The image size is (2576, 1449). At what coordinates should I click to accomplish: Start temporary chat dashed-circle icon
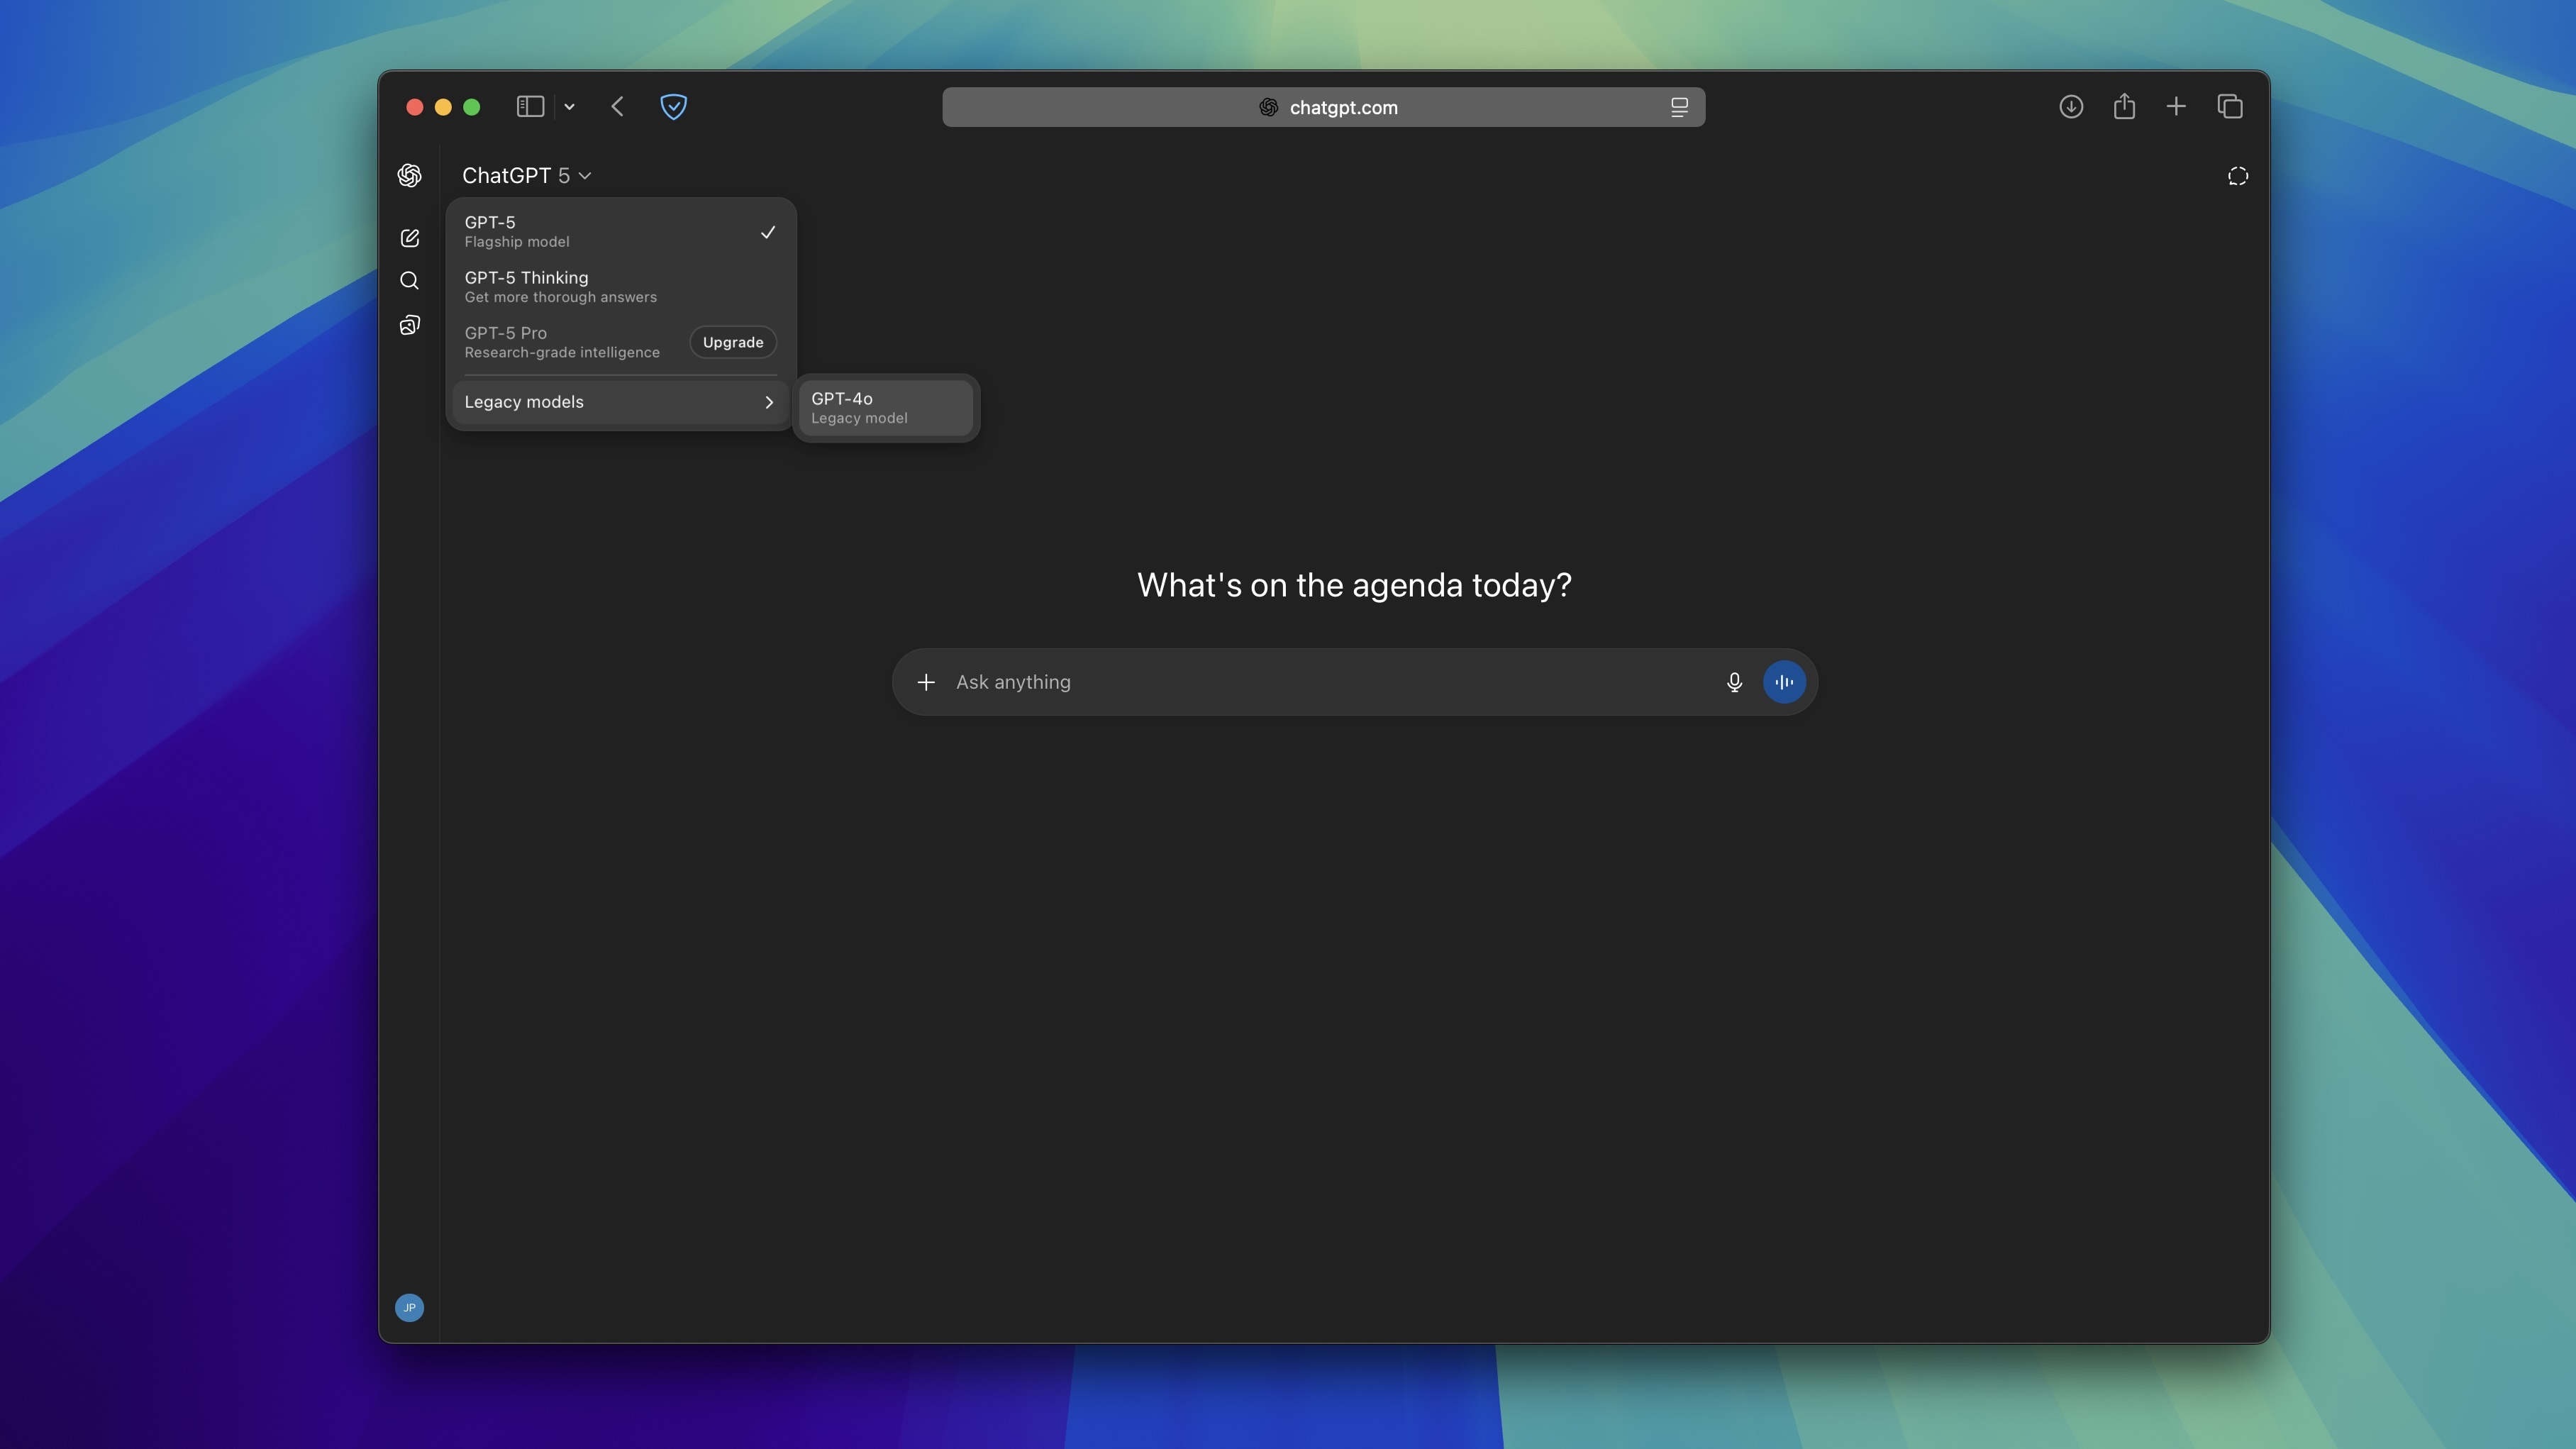point(2237,177)
